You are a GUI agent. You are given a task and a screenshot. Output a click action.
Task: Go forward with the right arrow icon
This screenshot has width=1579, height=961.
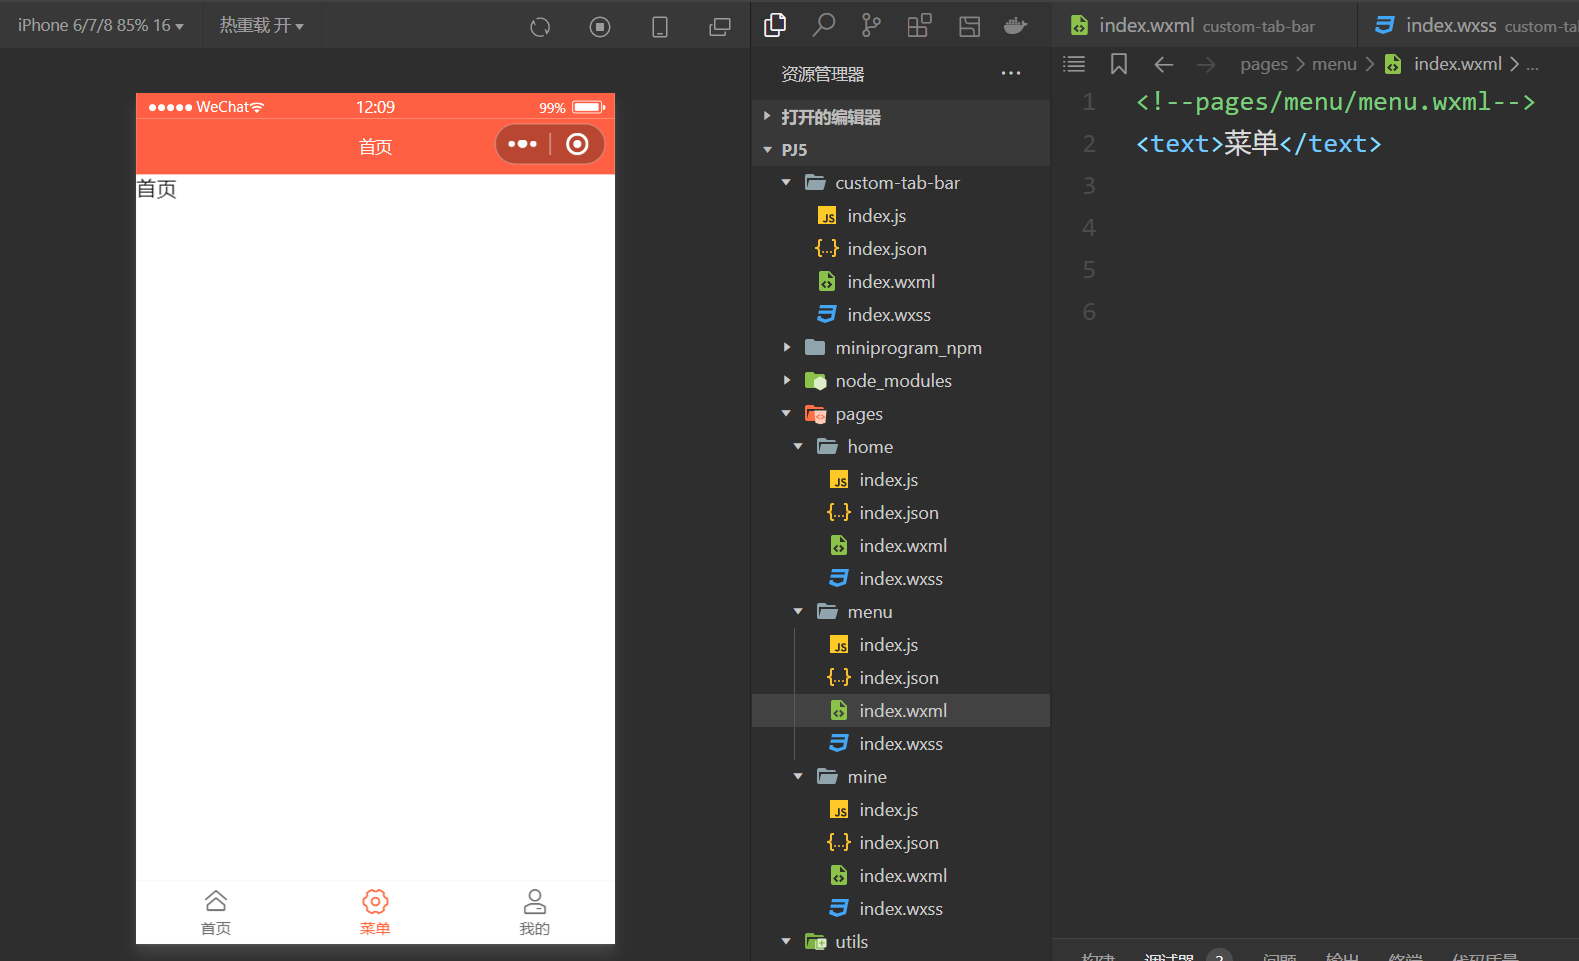(1206, 64)
